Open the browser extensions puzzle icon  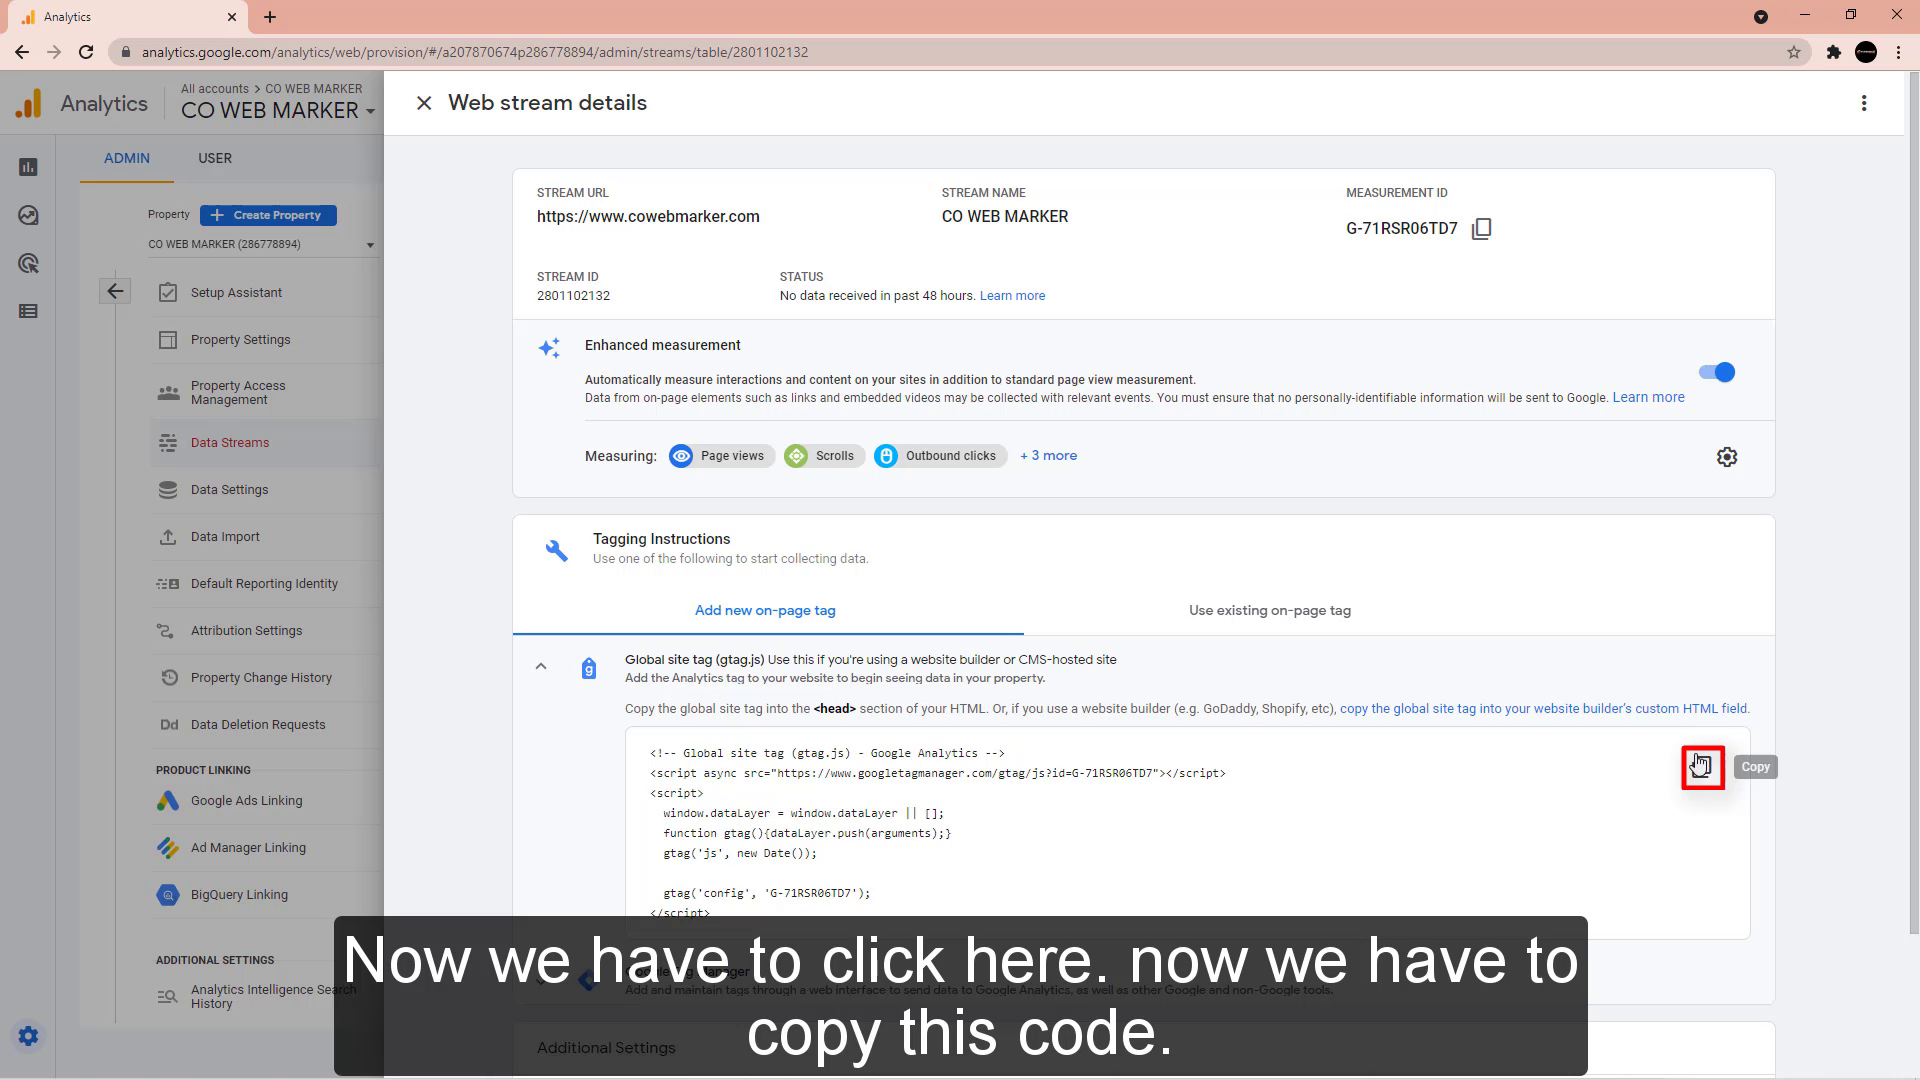point(1833,52)
